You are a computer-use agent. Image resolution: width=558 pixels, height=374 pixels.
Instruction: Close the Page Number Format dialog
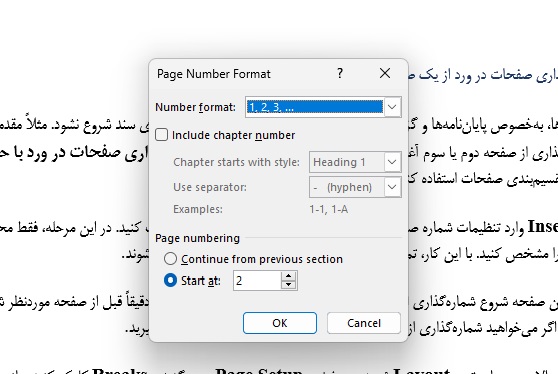point(385,73)
